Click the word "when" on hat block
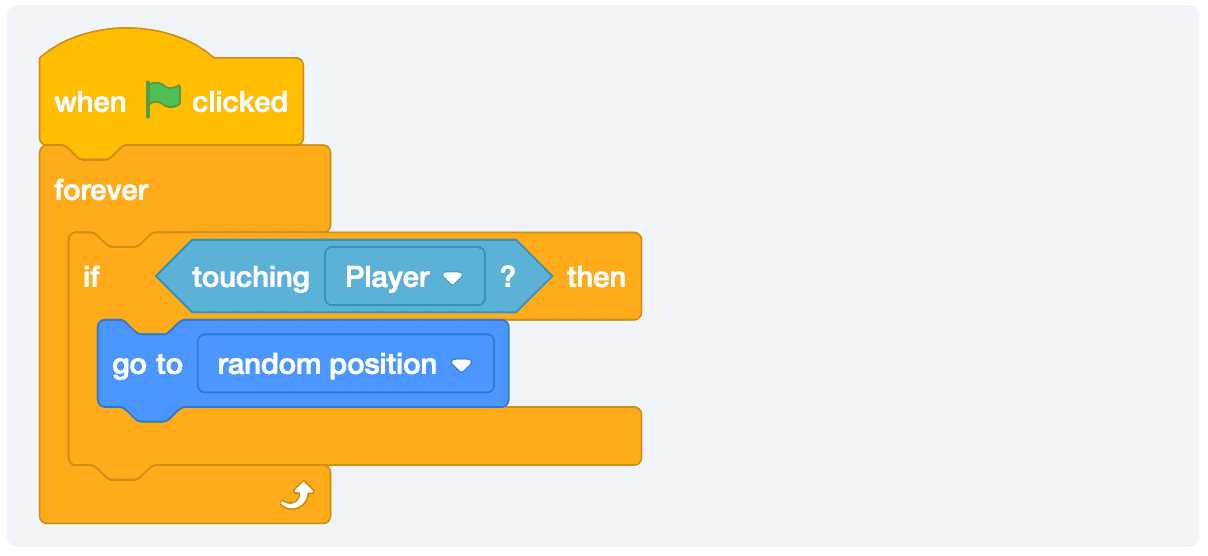This screenshot has height=556, width=1208. pyautogui.click(x=90, y=102)
